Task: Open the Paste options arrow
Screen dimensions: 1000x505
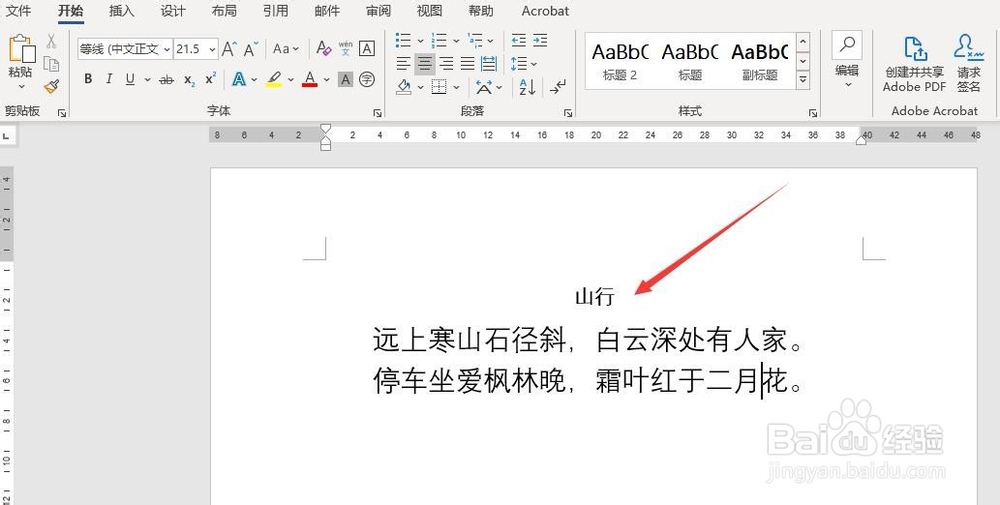Action: tap(21, 86)
